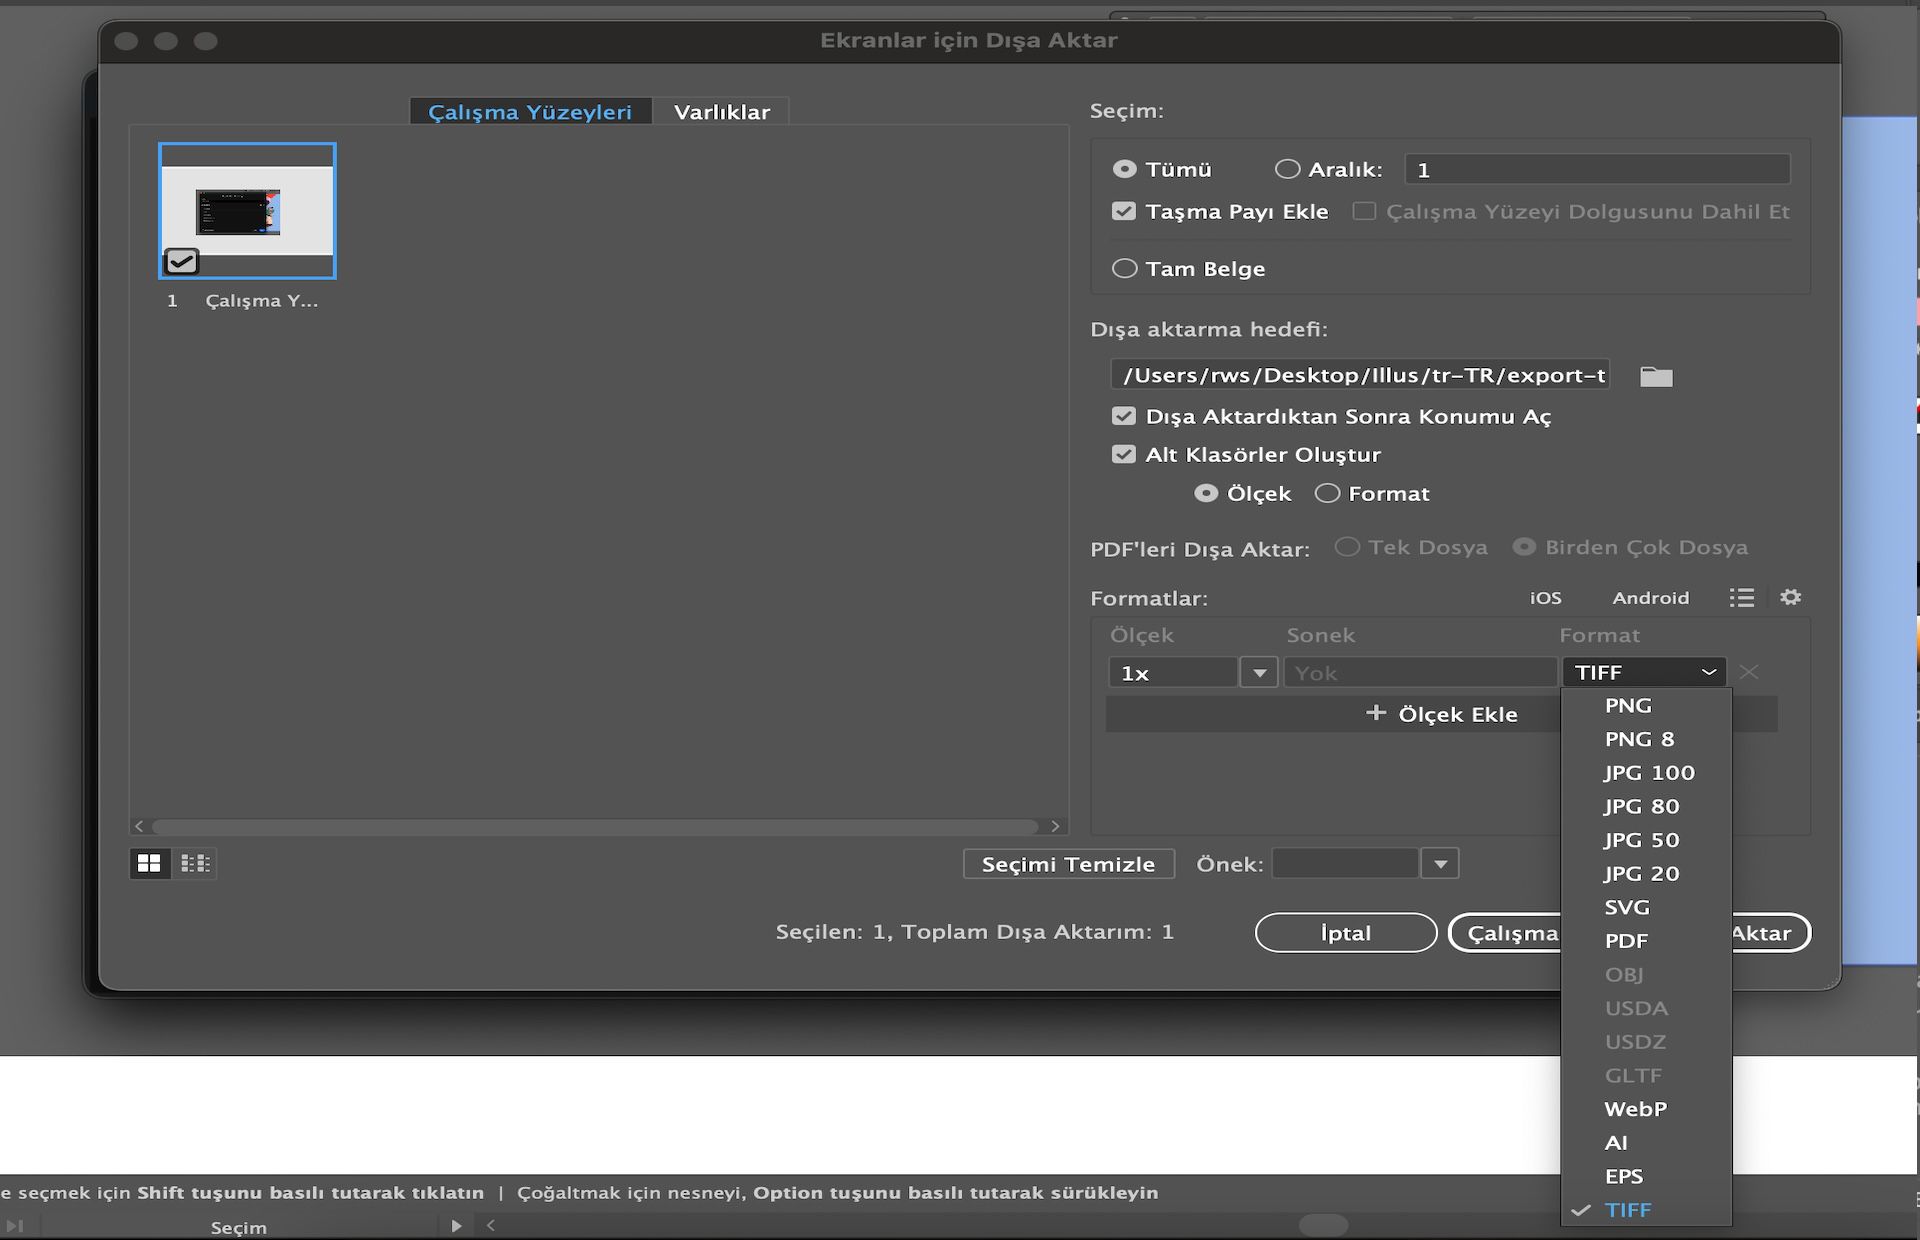The height and width of the screenshot is (1240, 1920).
Task: Click the formats list options icon
Action: [1741, 597]
